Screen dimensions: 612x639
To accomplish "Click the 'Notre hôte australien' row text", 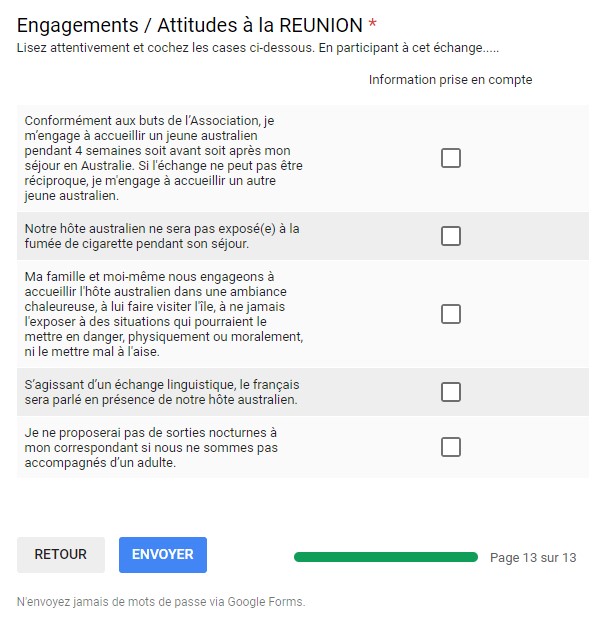I will (x=162, y=236).
